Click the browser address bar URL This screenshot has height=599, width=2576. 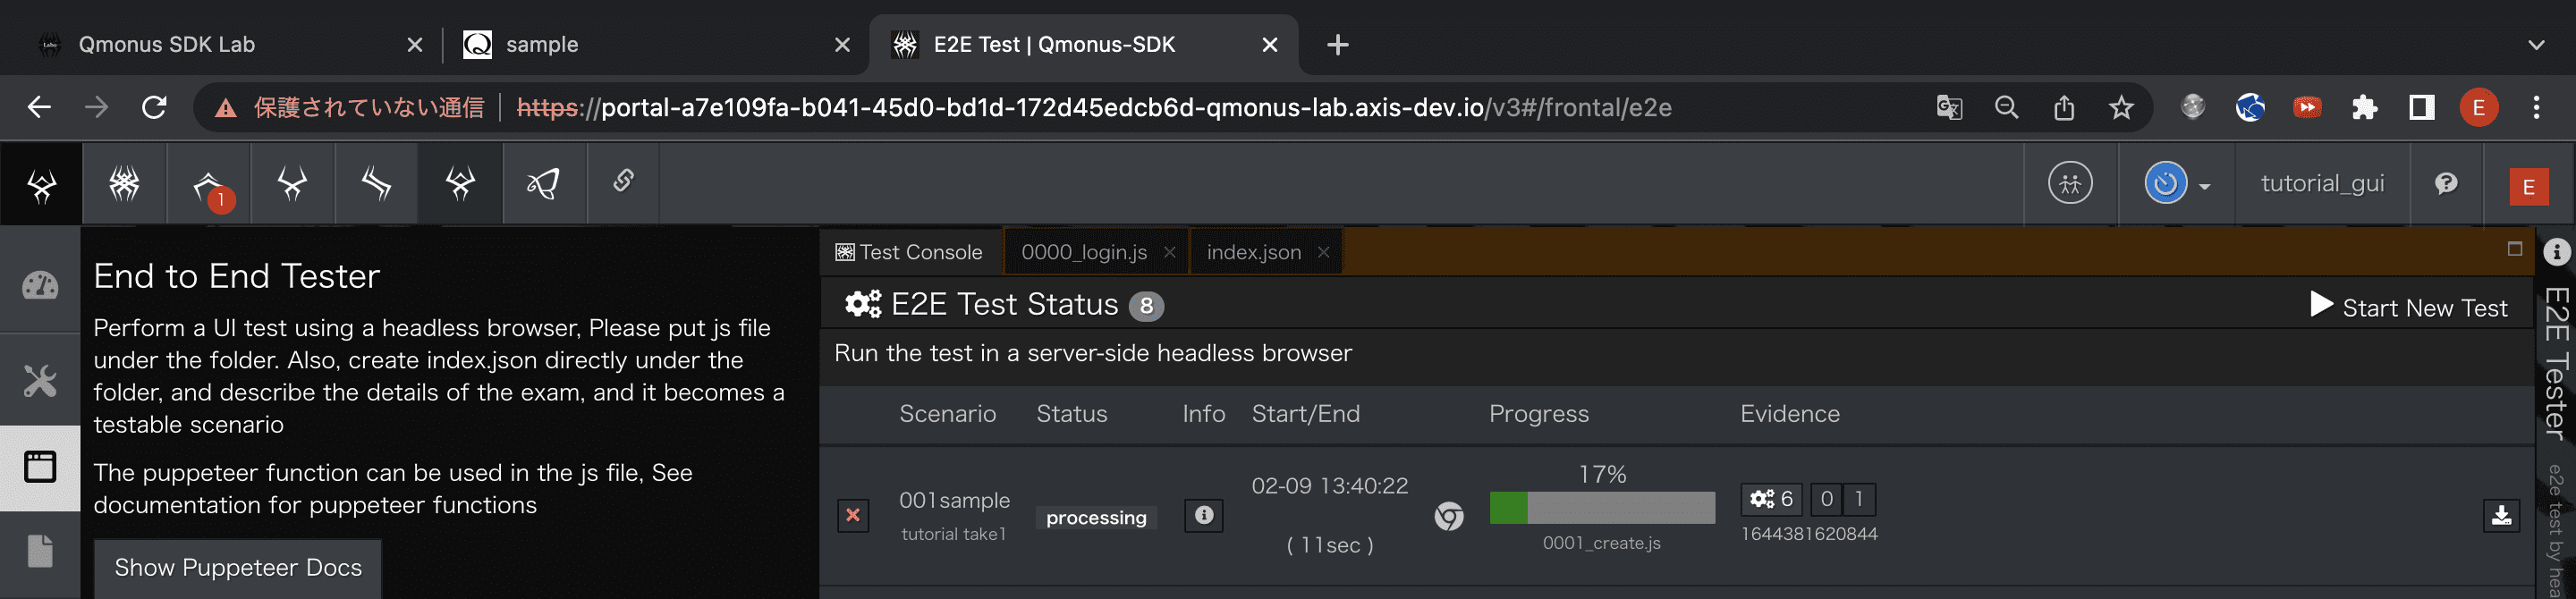[1094, 107]
